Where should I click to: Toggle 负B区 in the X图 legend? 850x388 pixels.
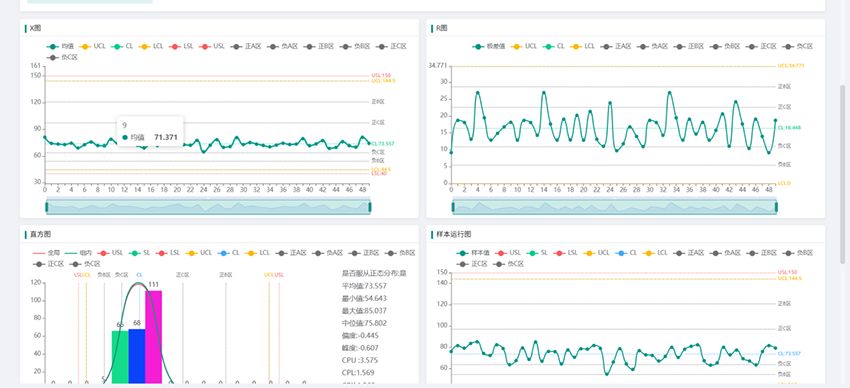pyautogui.click(x=355, y=47)
